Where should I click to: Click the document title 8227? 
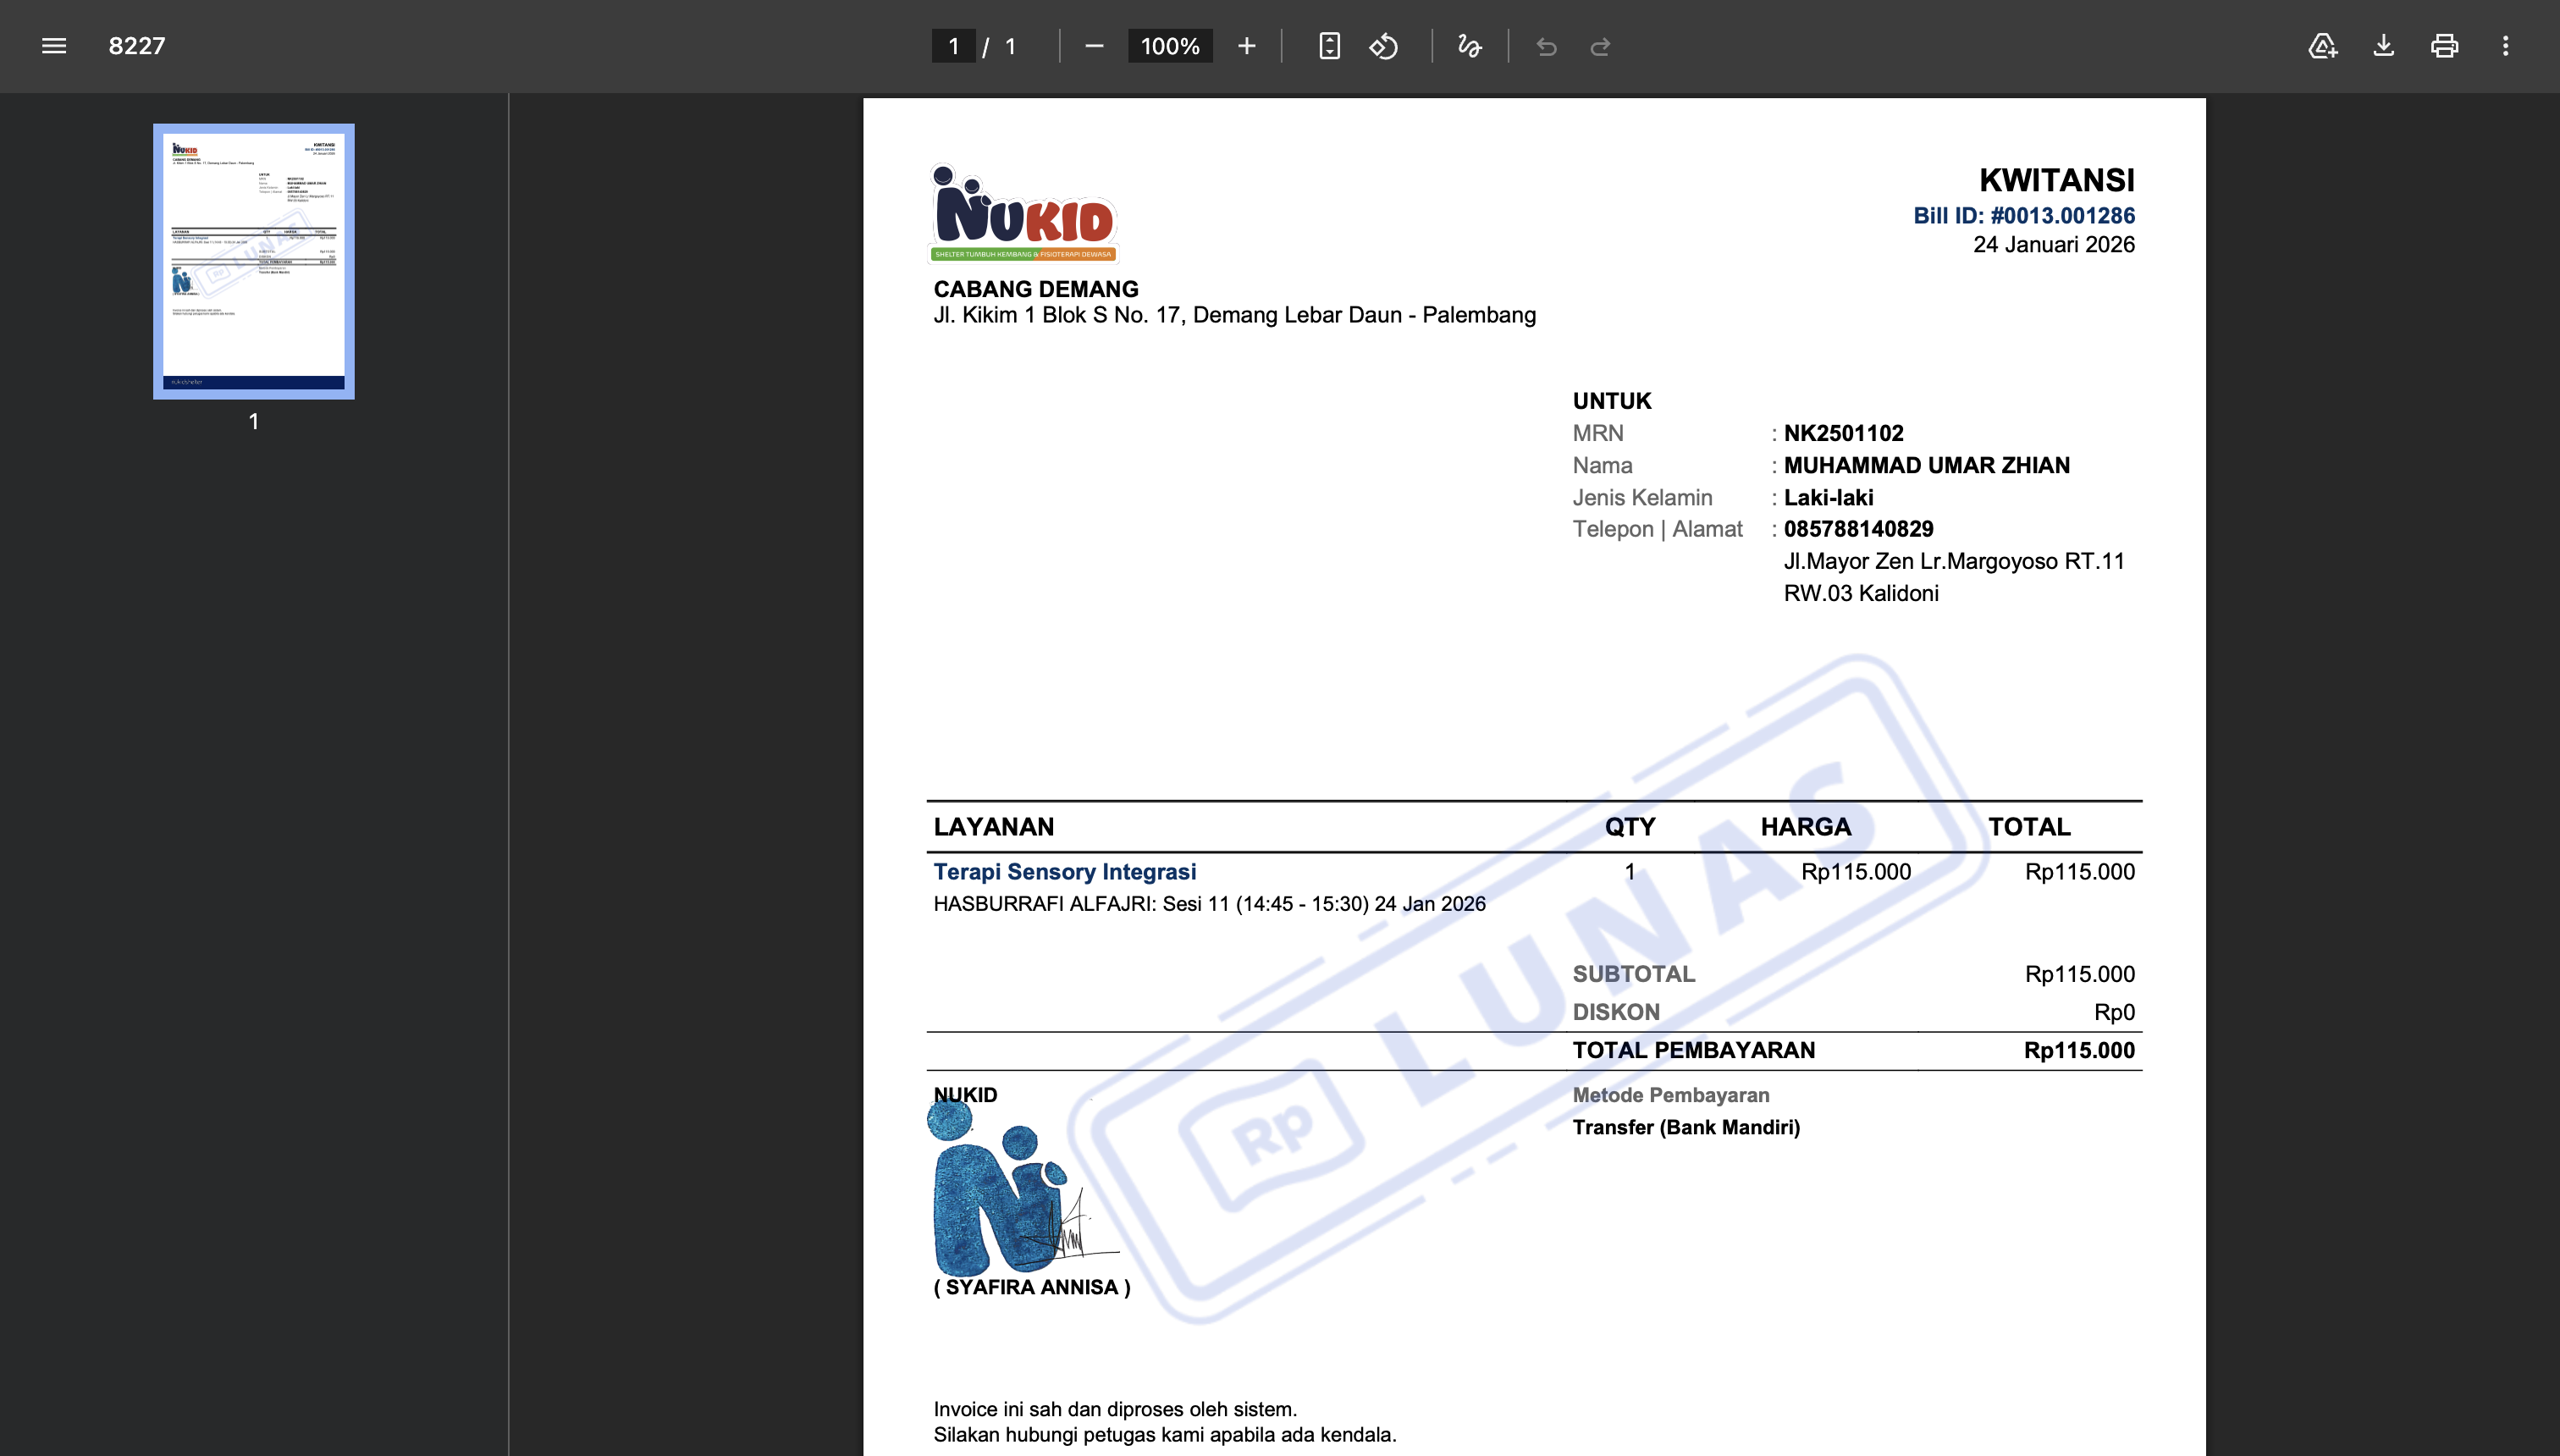tap(136, 45)
